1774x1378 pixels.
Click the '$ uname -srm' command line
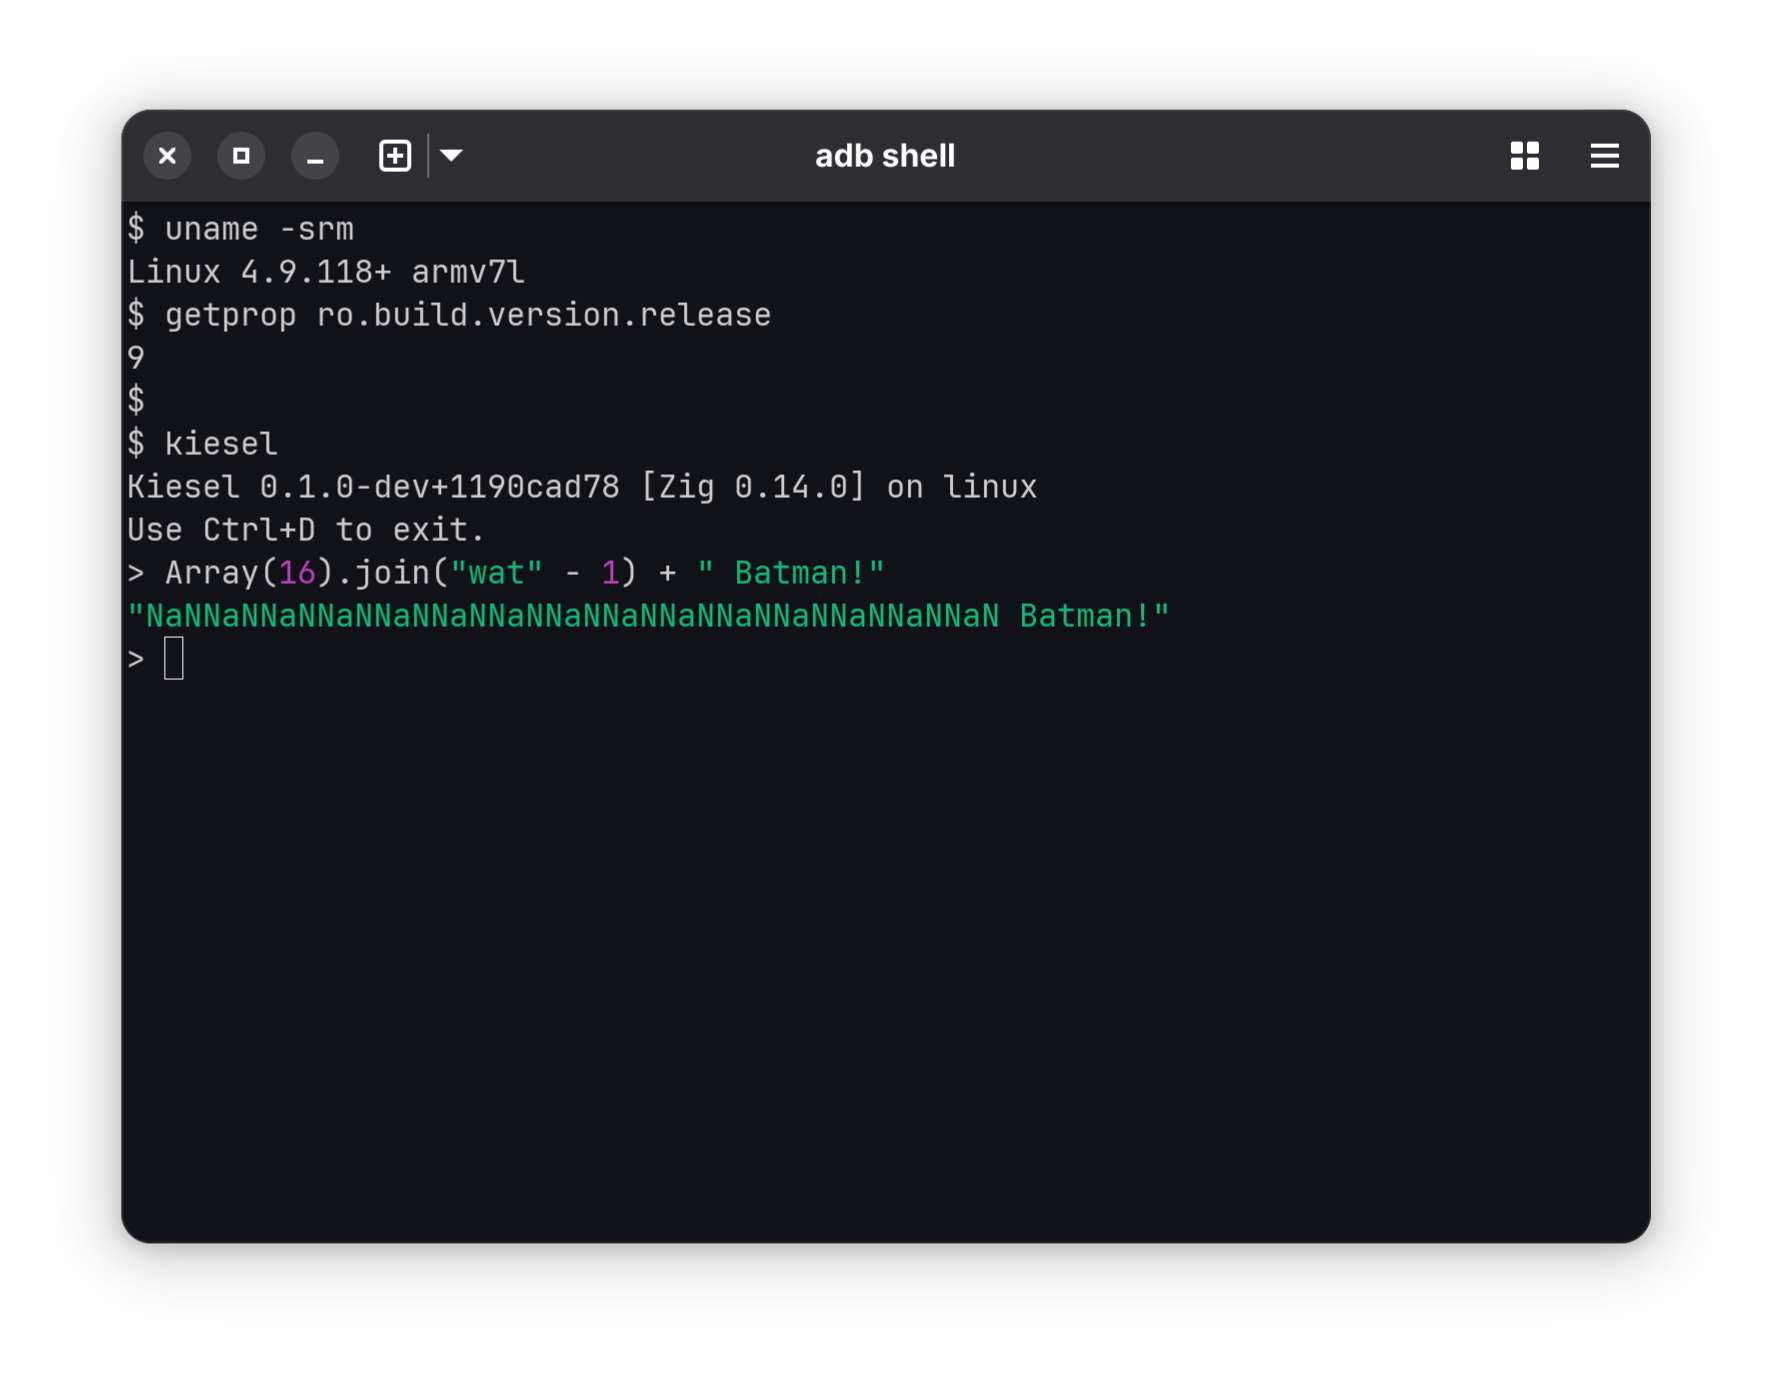(241, 230)
